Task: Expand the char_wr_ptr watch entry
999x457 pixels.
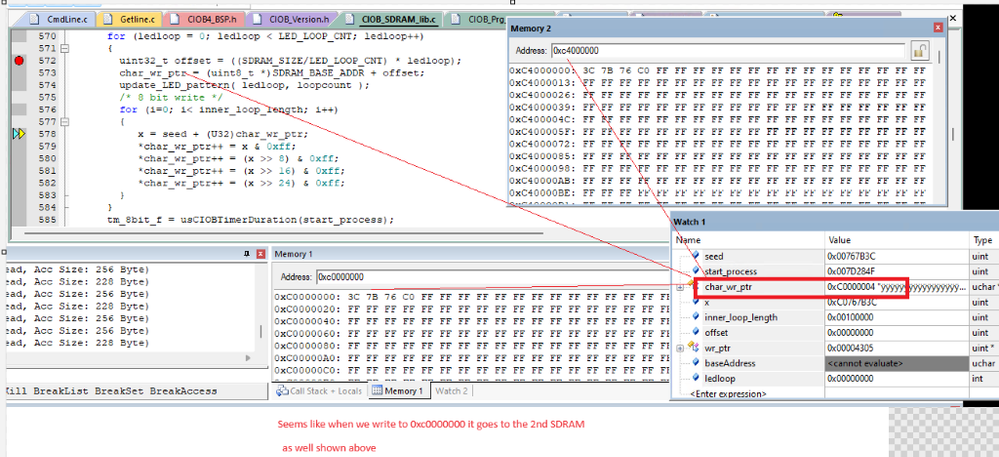Action: (x=680, y=287)
